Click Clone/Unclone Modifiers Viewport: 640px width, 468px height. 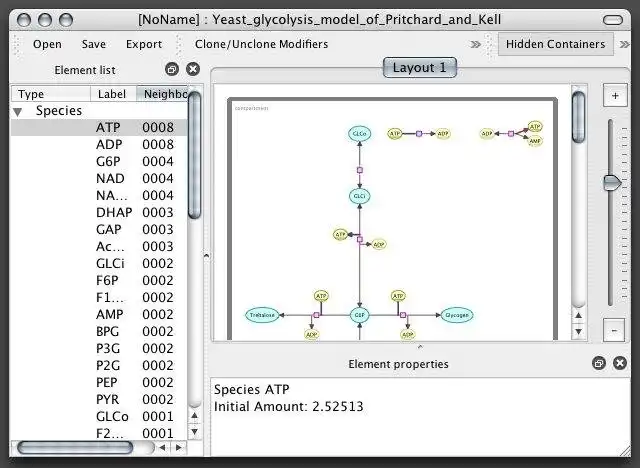[262, 44]
